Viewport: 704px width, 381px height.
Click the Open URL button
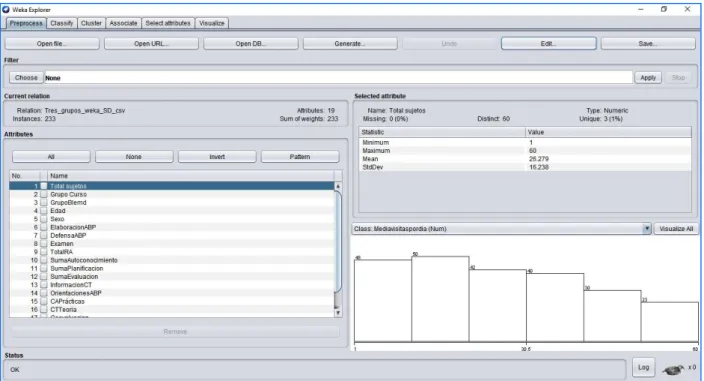click(151, 44)
